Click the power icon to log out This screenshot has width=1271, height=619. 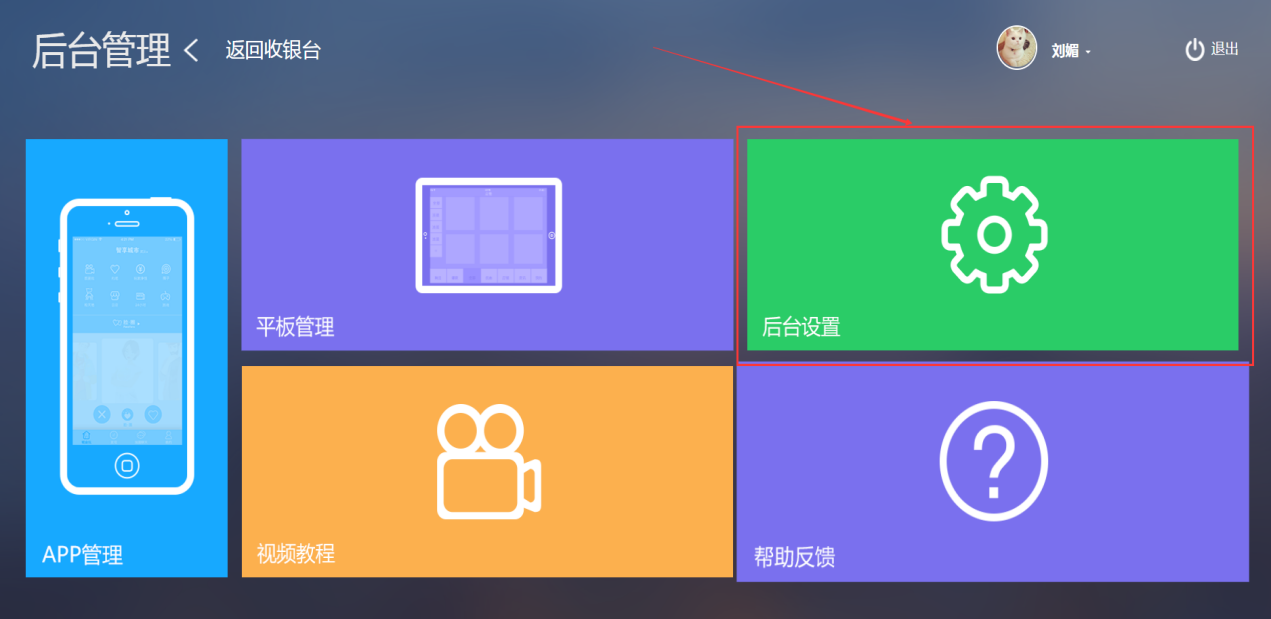pos(1195,49)
